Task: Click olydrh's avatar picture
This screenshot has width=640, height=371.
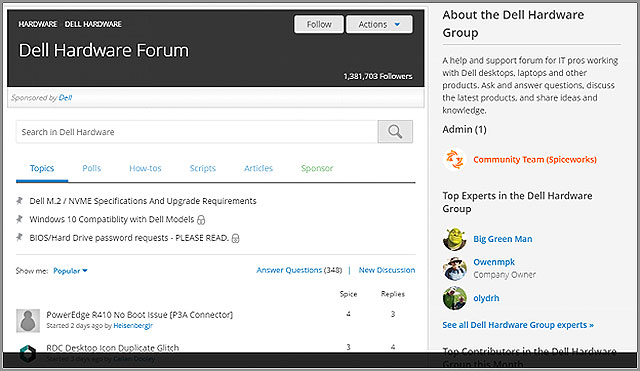Action: pos(454,298)
